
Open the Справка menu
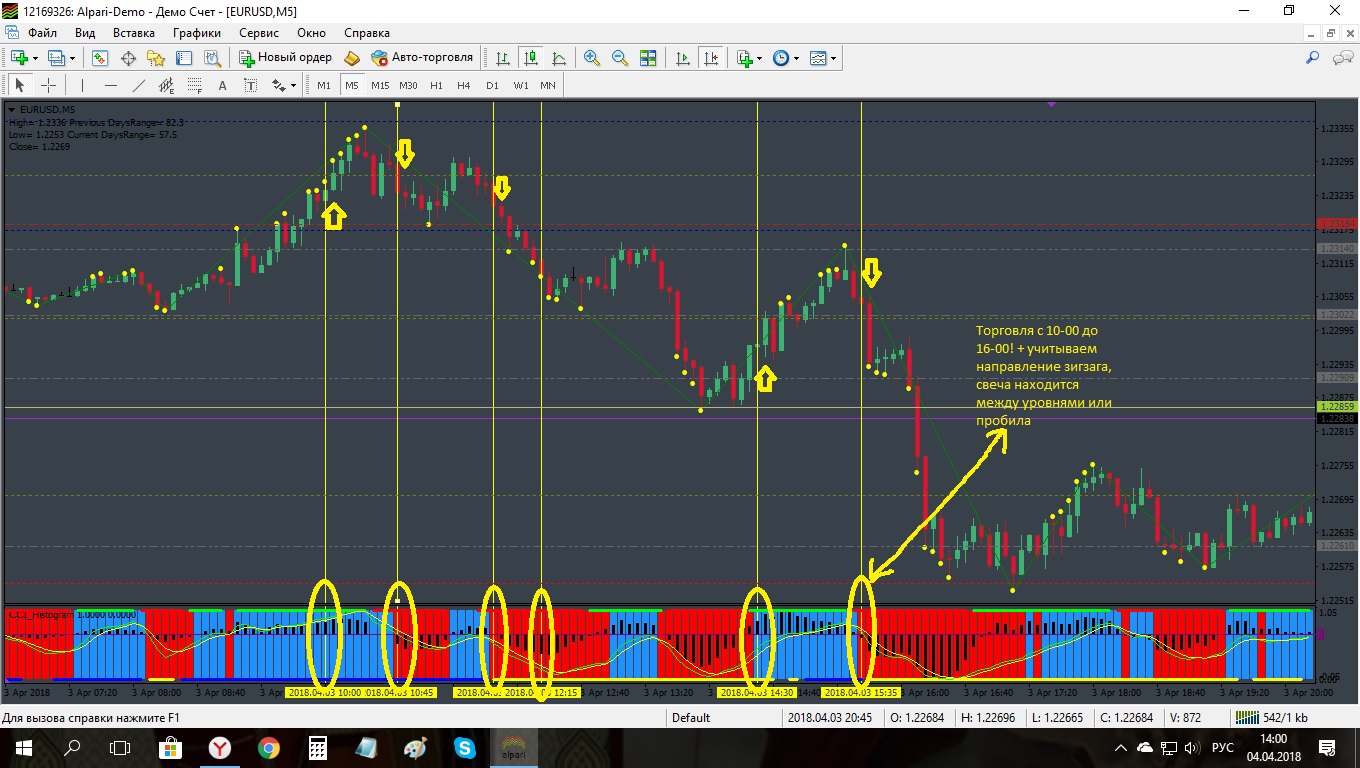pos(367,33)
